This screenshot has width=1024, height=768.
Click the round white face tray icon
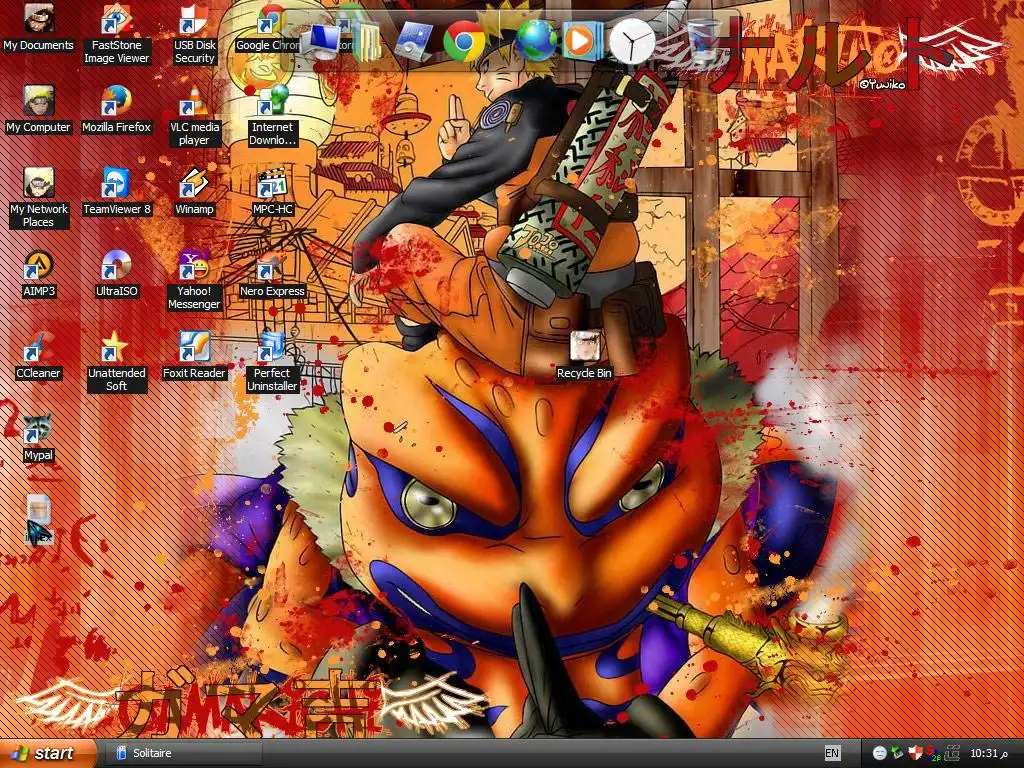tap(880, 754)
